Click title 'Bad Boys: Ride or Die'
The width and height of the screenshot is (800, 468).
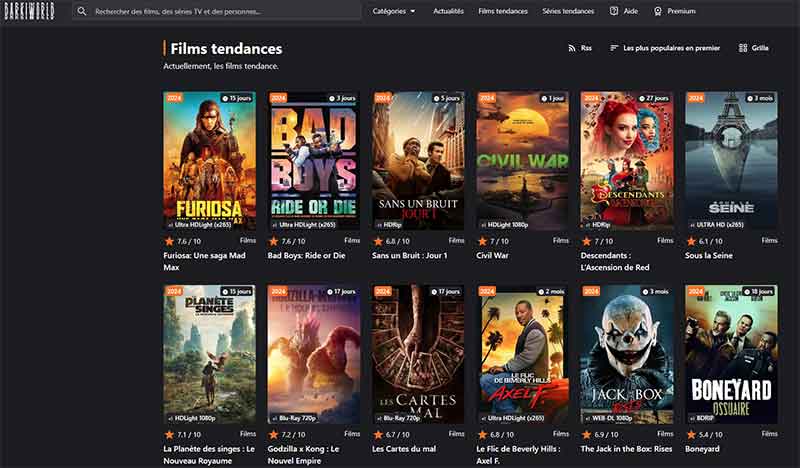tap(306, 255)
